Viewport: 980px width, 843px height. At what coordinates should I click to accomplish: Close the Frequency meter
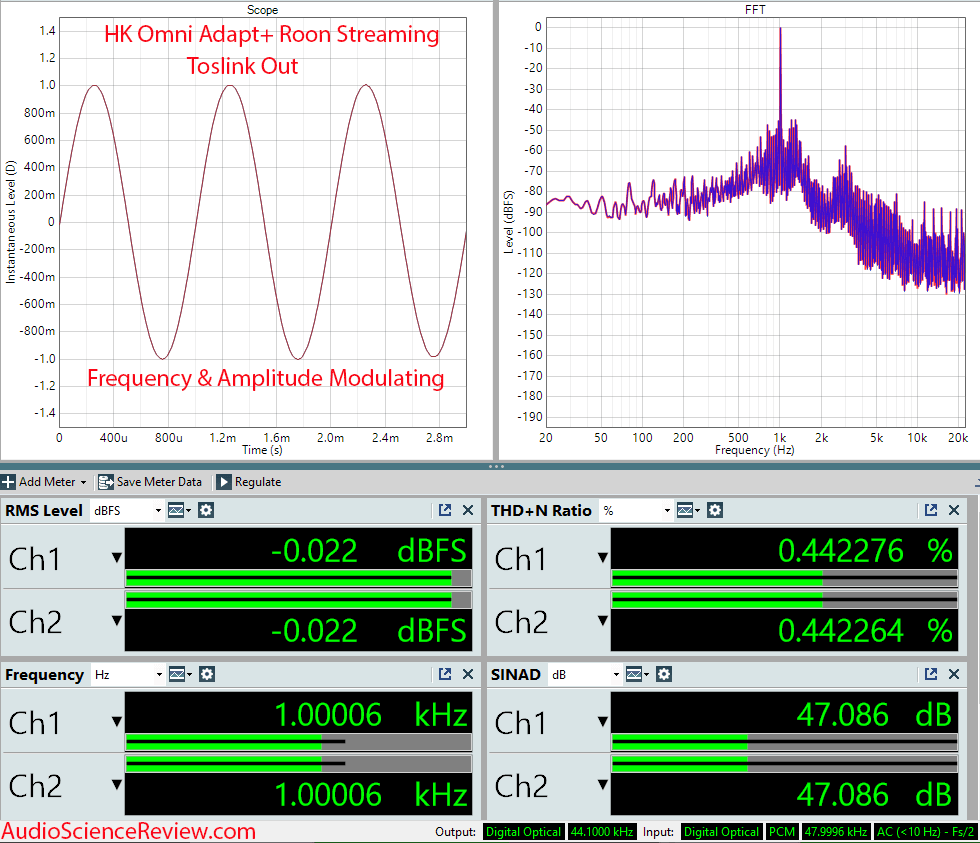pos(468,674)
